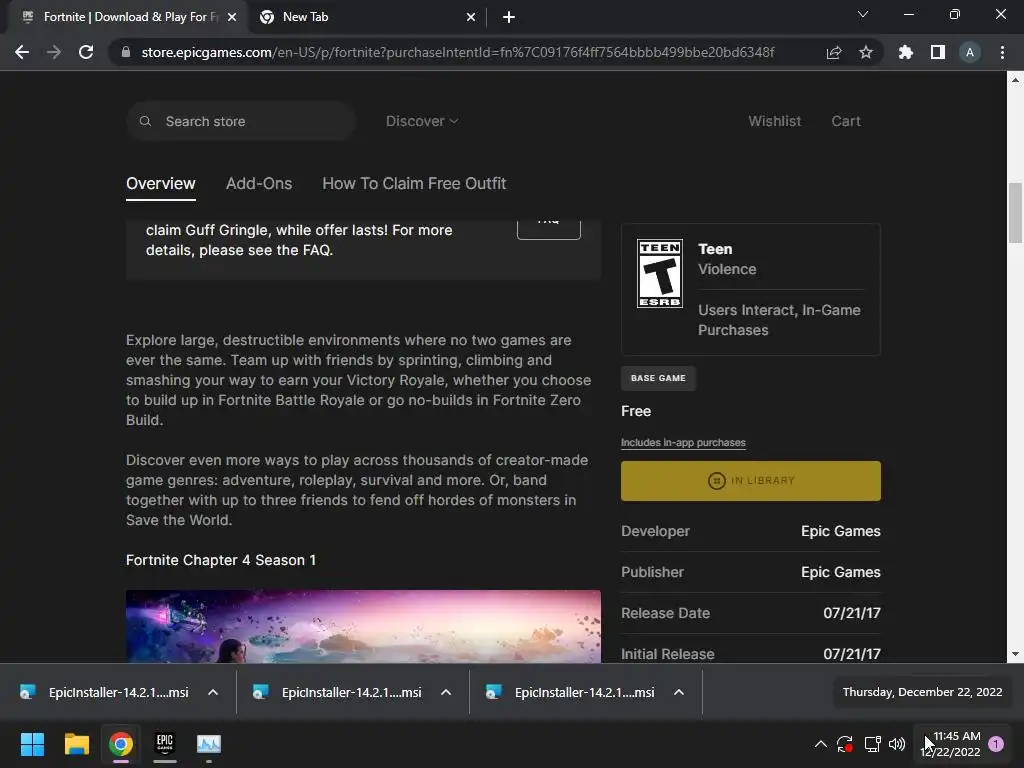Click Epic Games developer name
The width and height of the screenshot is (1024, 768).
pyautogui.click(x=840, y=531)
